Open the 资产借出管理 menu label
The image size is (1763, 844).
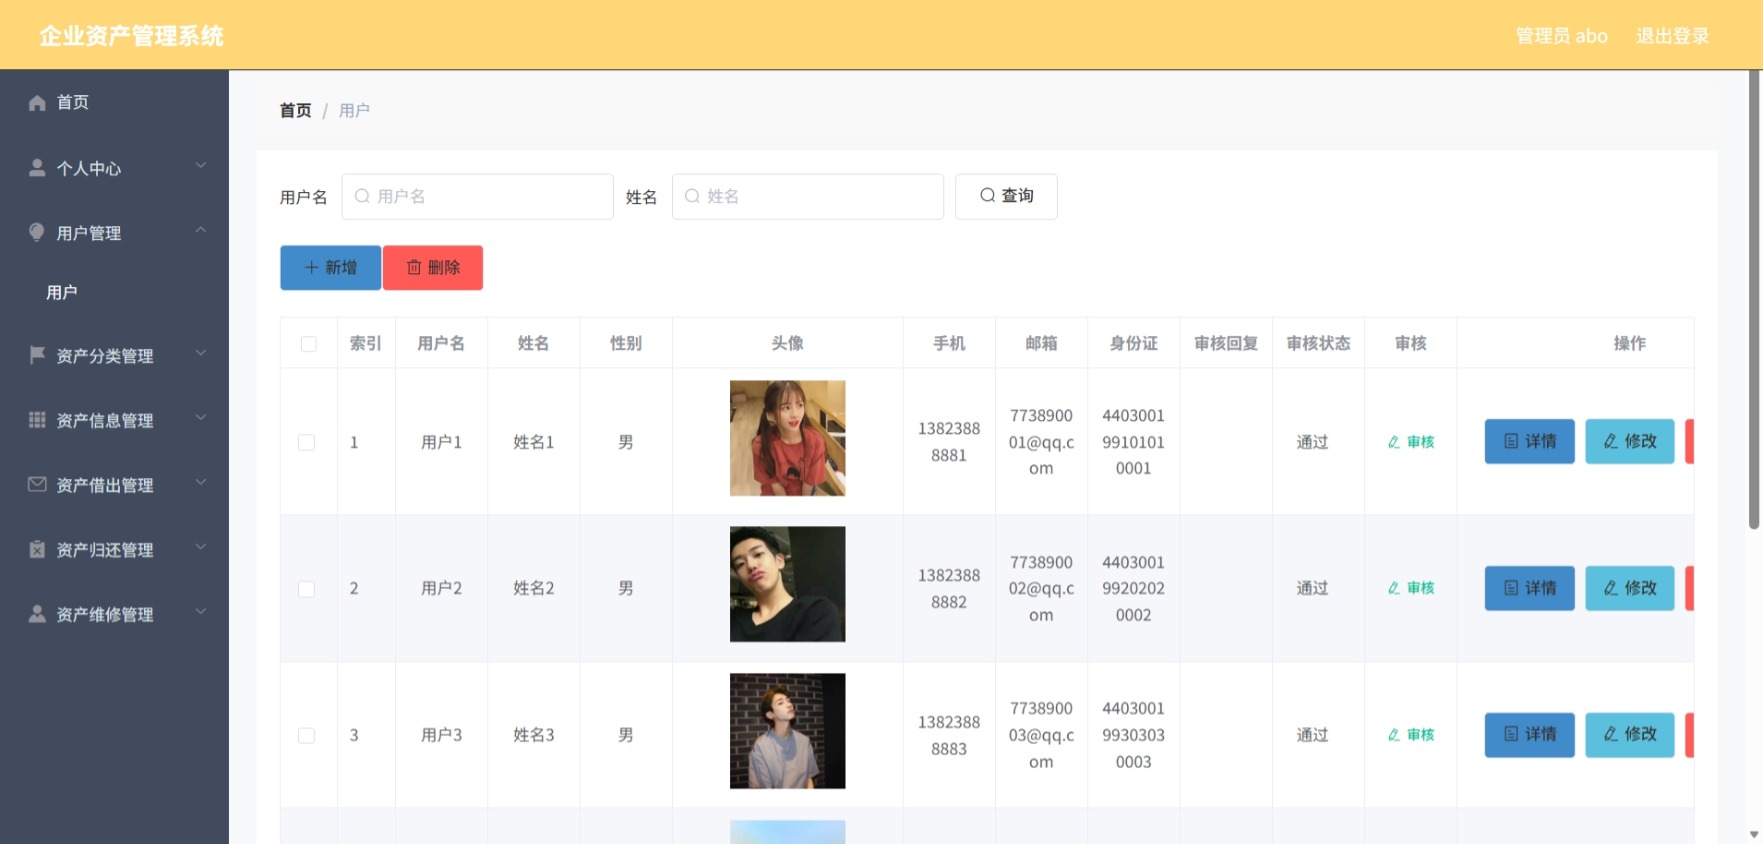pyautogui.click(x=105, y=485)
